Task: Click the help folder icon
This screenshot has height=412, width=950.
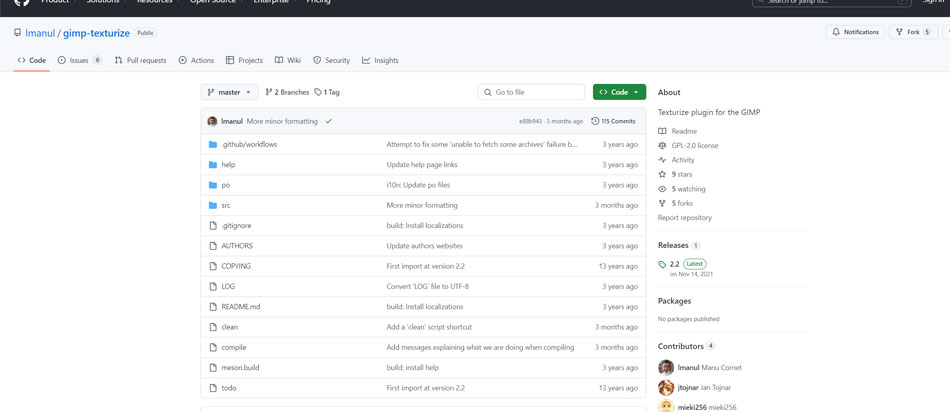Action: point(213,165)
